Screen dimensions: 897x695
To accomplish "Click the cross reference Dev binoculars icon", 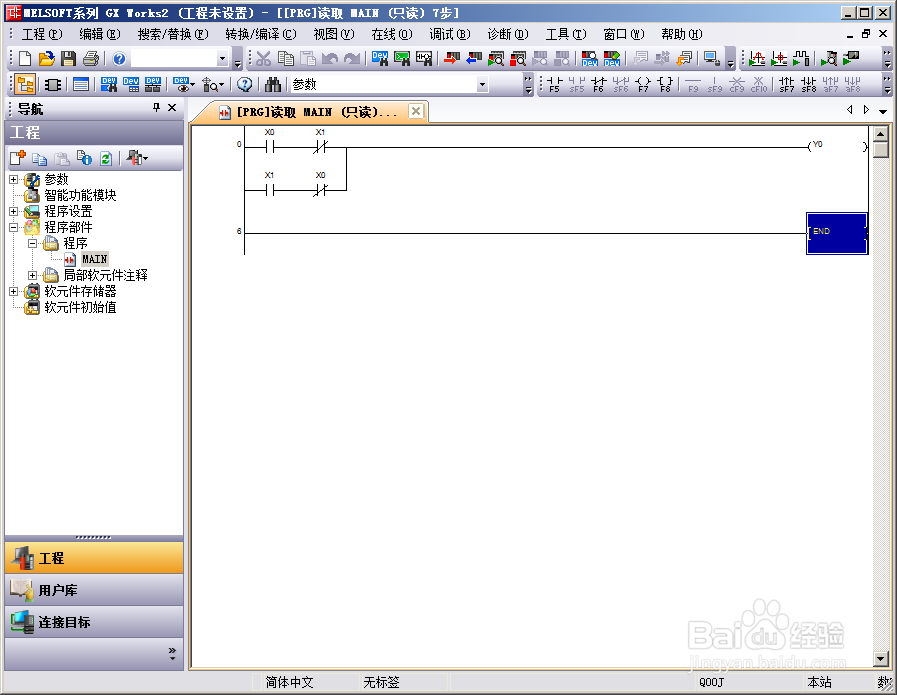I will point(109,85).
